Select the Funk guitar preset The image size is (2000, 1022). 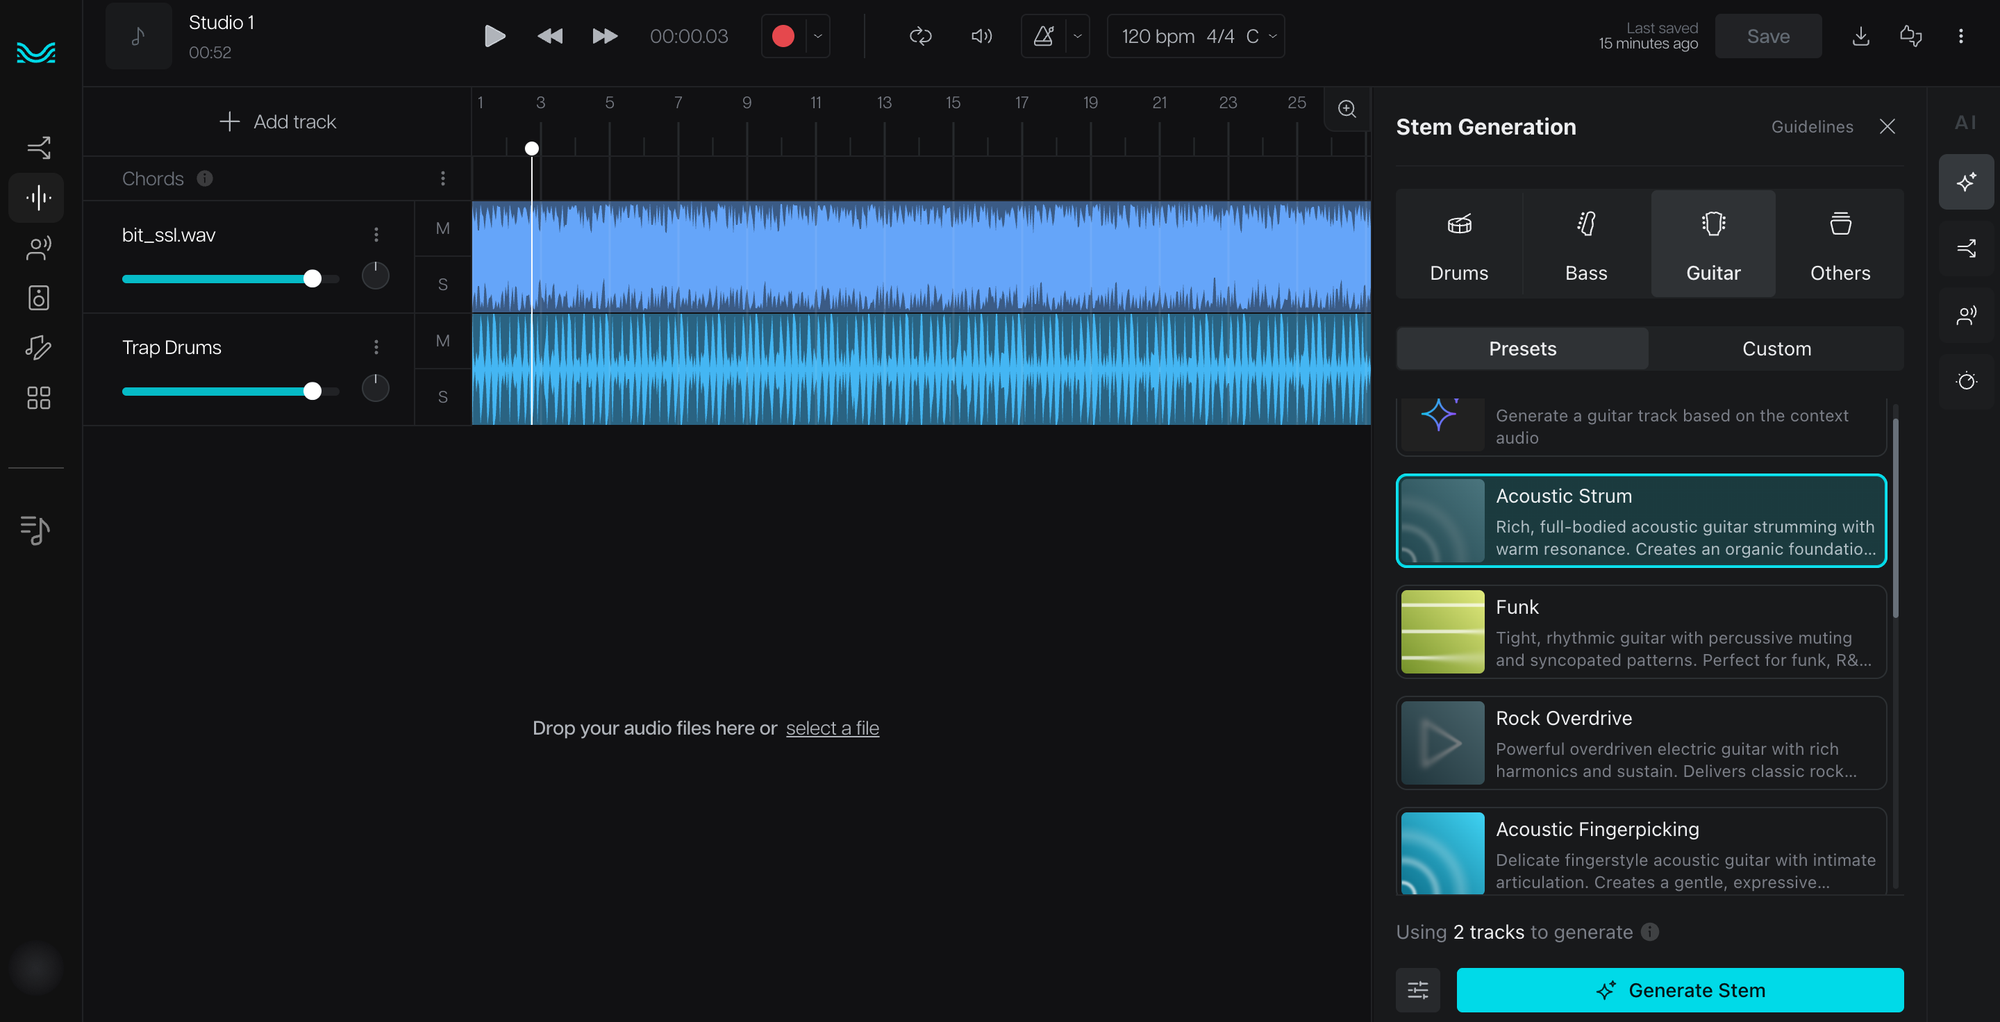(1641, 632)
